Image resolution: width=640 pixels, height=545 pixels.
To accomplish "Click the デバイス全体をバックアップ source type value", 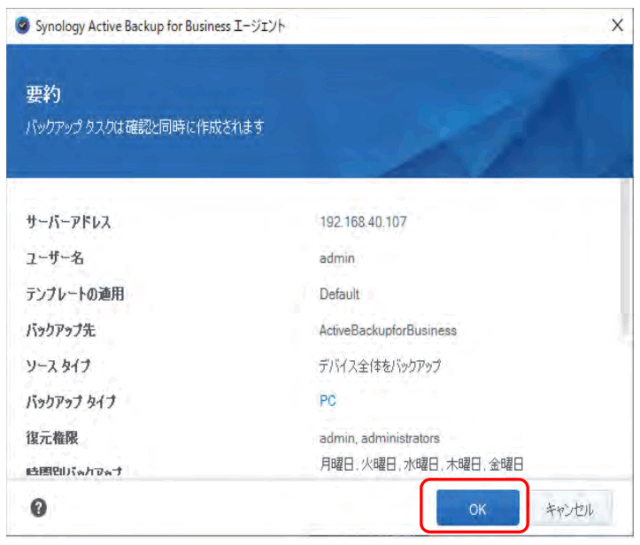I will [380, 366].
